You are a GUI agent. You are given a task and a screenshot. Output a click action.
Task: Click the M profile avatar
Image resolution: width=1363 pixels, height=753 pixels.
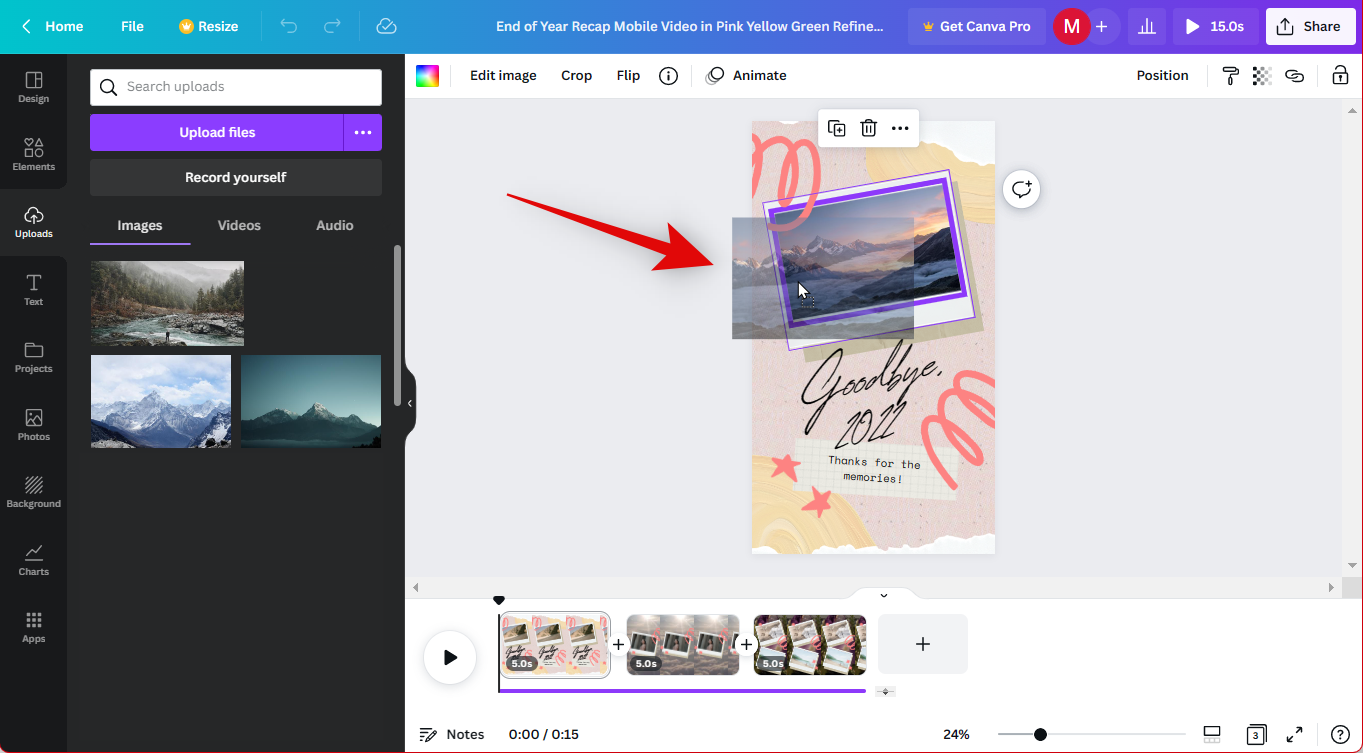pyautogui.click(x=1071, y=27)
